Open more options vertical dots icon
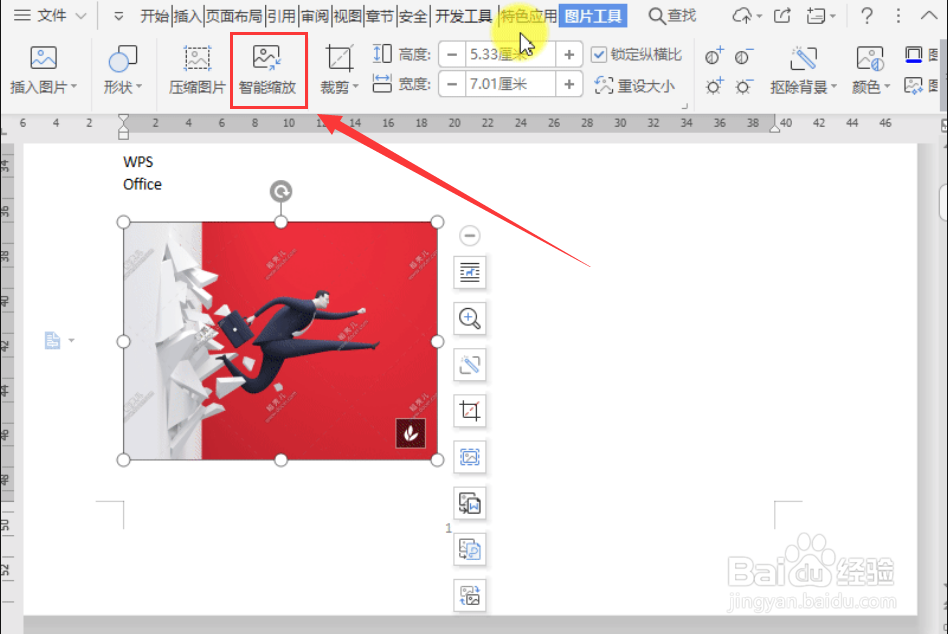This screenshot has height=634, width=948. [898, 16]
